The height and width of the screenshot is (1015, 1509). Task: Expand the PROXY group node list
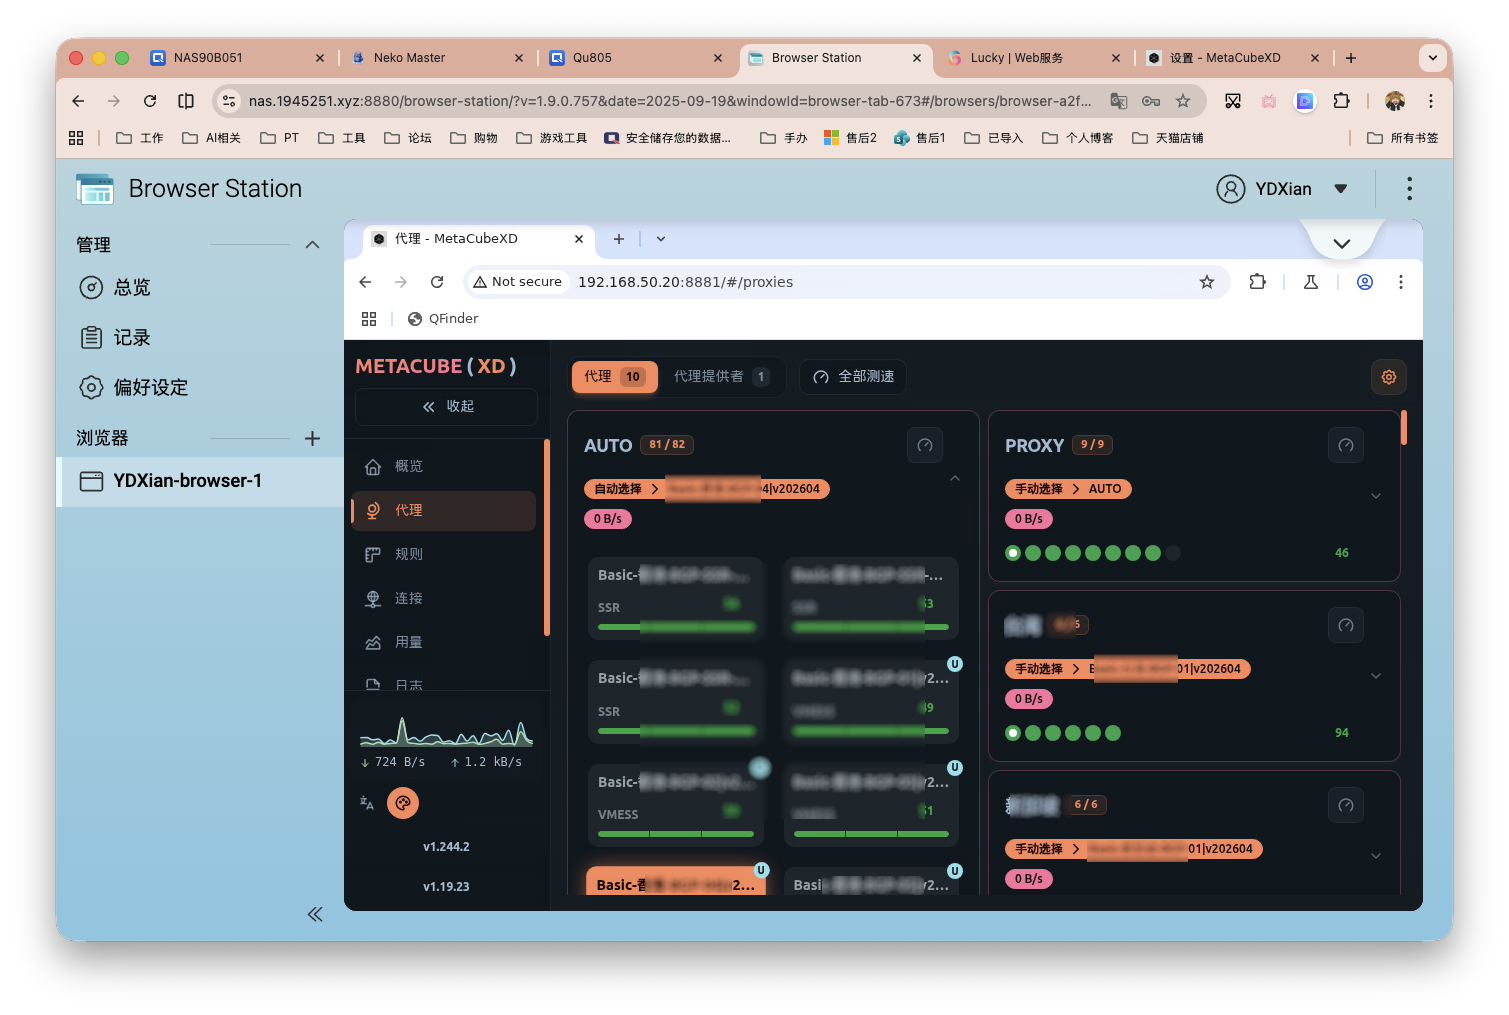click(1376, 495)
